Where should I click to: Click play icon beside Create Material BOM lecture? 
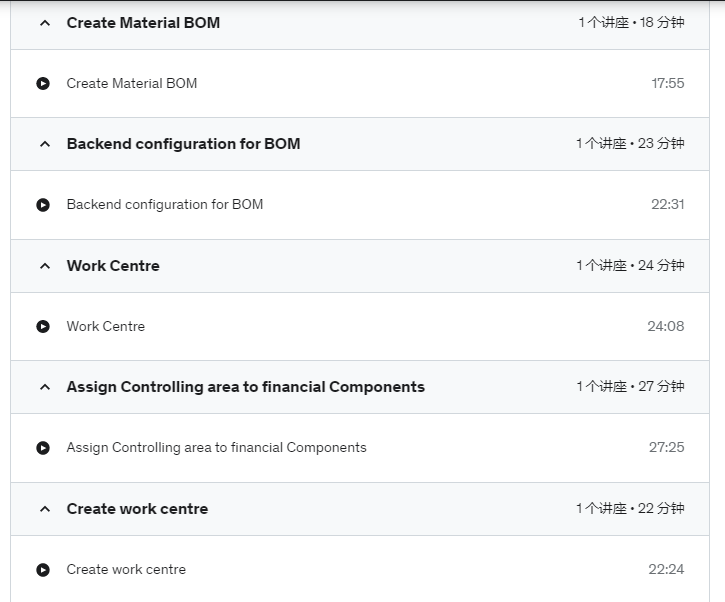tap(43, 83)
